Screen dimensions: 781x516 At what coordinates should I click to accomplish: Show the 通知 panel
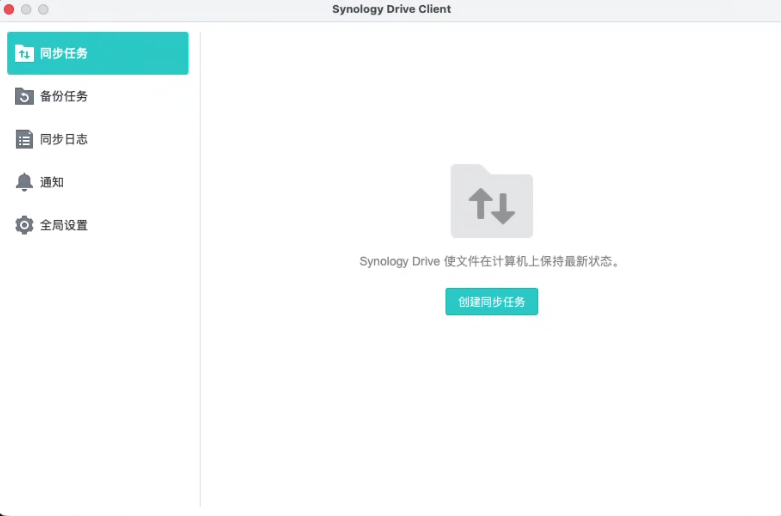click(x=98, y=182)
